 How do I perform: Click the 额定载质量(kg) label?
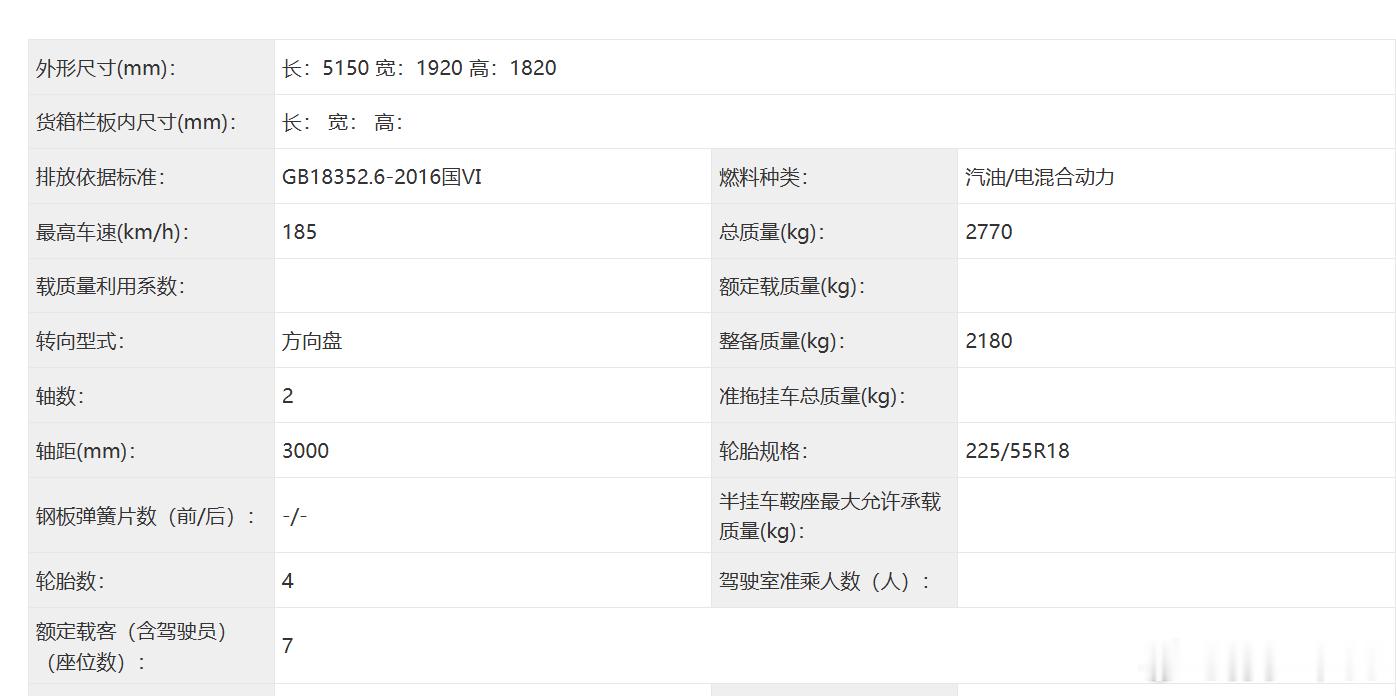(x=792, y=286)
